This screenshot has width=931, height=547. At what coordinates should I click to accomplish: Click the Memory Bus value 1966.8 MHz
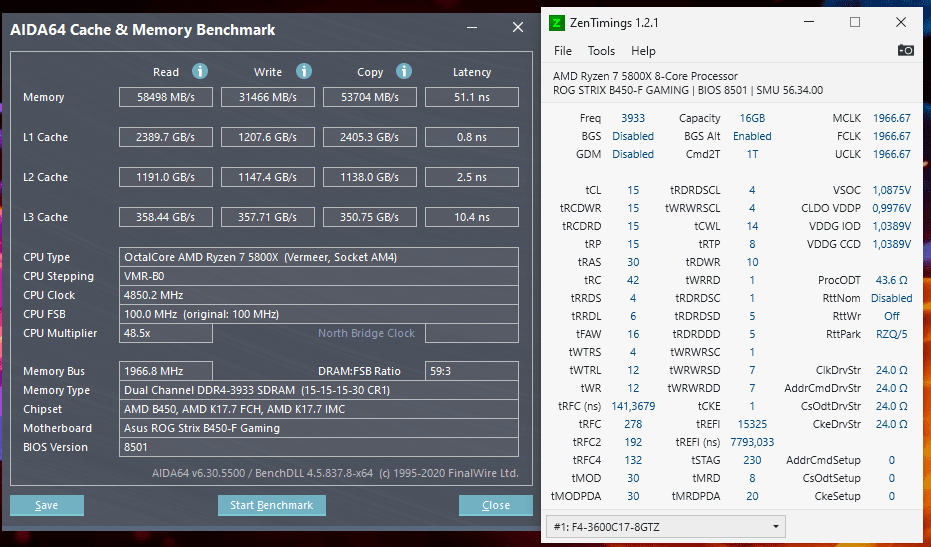[166, 371]
